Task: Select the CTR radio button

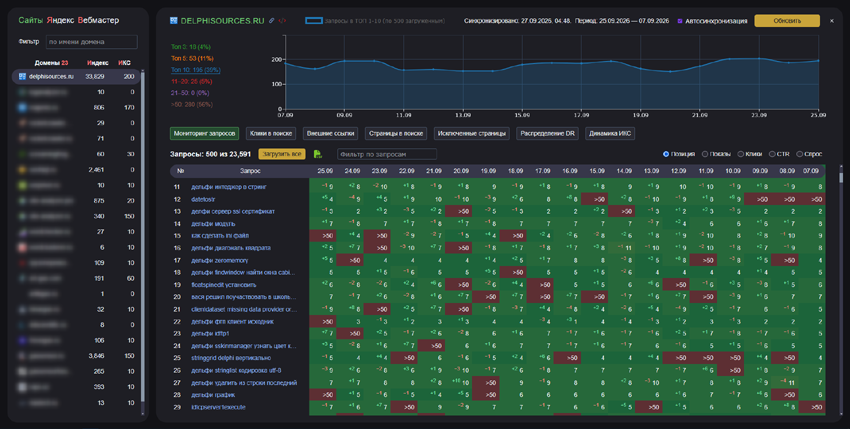Action: coord(772,154)
